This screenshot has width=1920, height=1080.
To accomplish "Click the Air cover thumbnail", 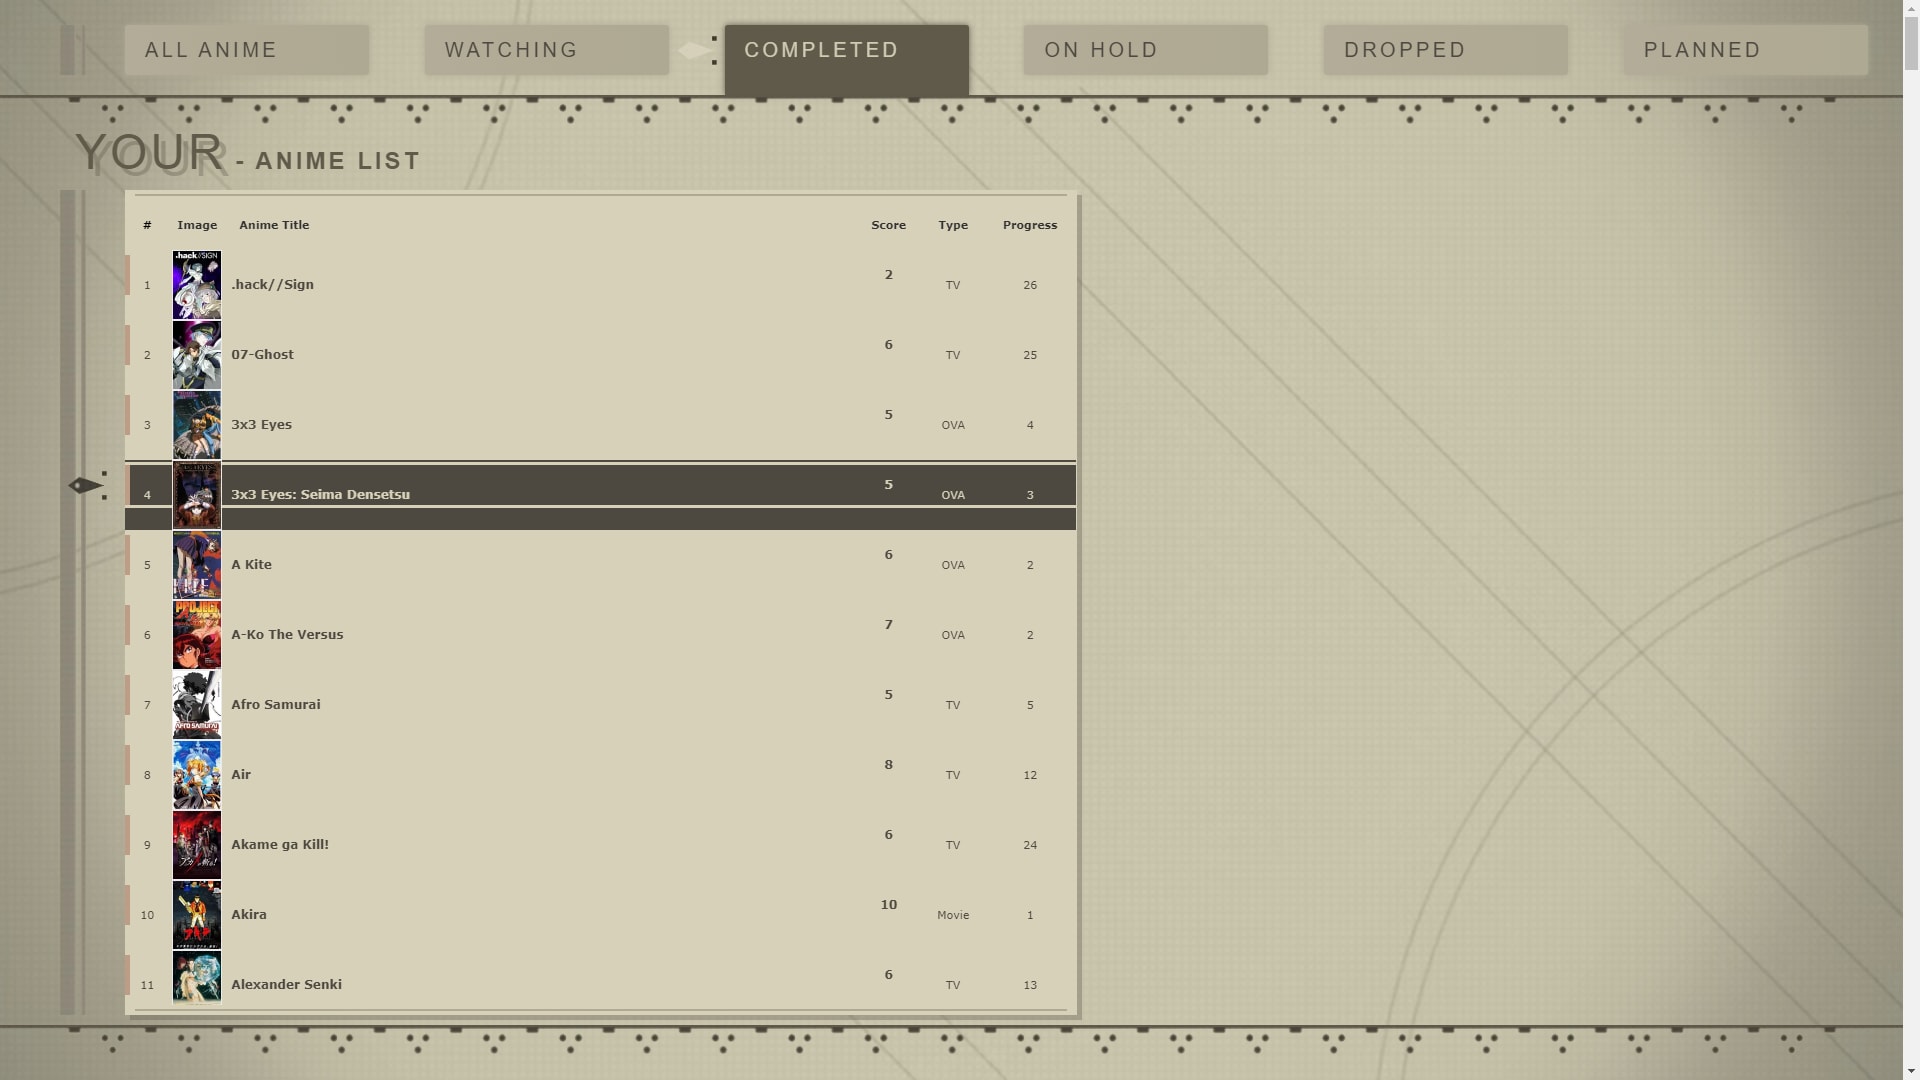I will [197, 775].
